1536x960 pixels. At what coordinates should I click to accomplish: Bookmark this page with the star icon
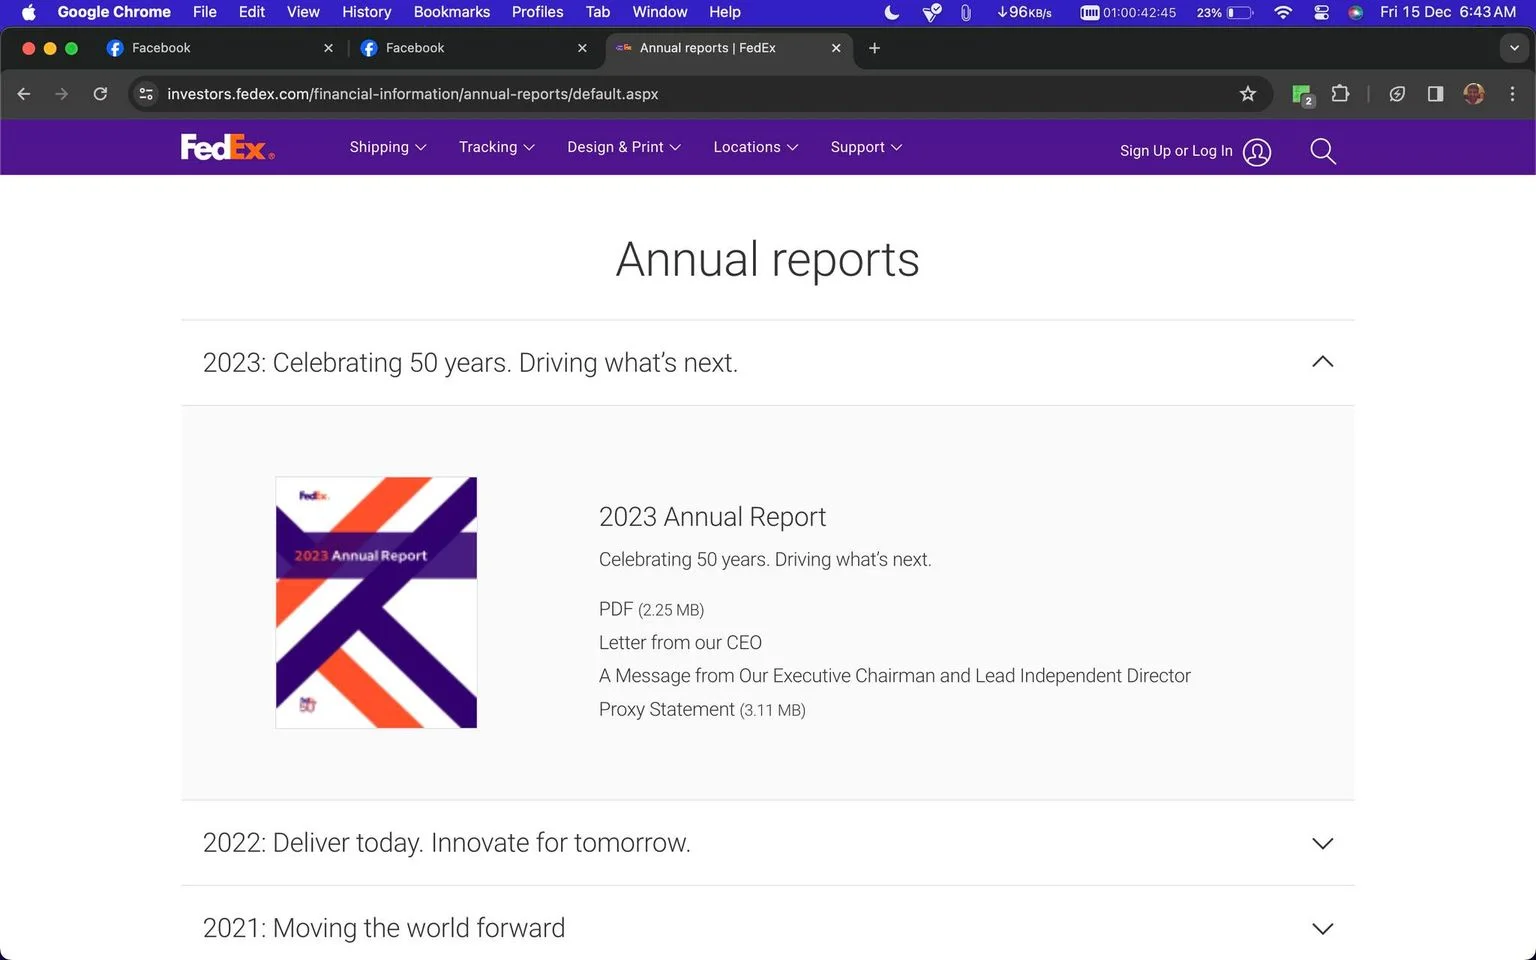(x=1247, y=94)
